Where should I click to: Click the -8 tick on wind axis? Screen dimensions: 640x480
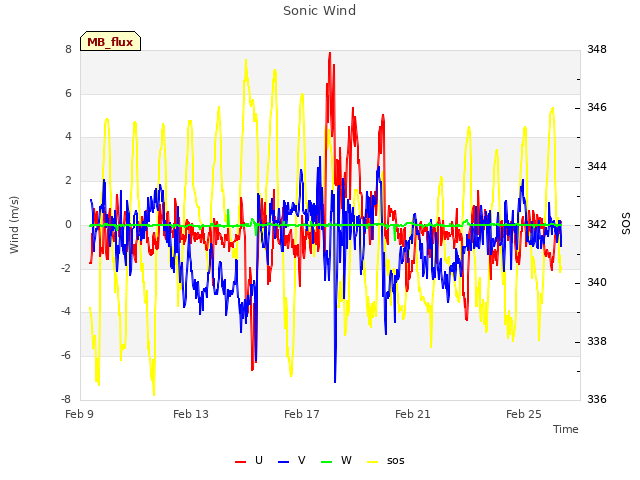[x=66, y=399]
